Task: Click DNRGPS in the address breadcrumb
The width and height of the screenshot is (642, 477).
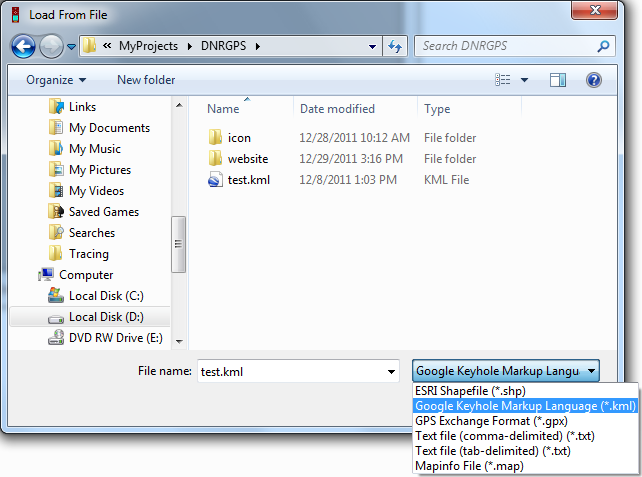Action: pos(228,46)
